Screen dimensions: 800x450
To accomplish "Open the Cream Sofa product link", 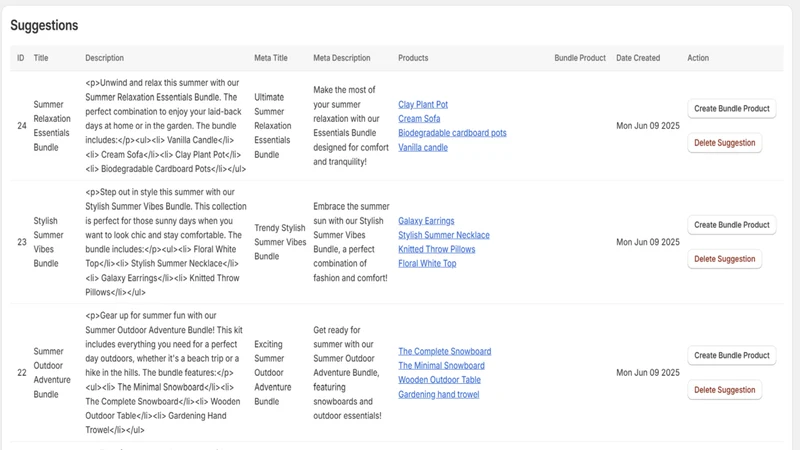I will 419,119.
